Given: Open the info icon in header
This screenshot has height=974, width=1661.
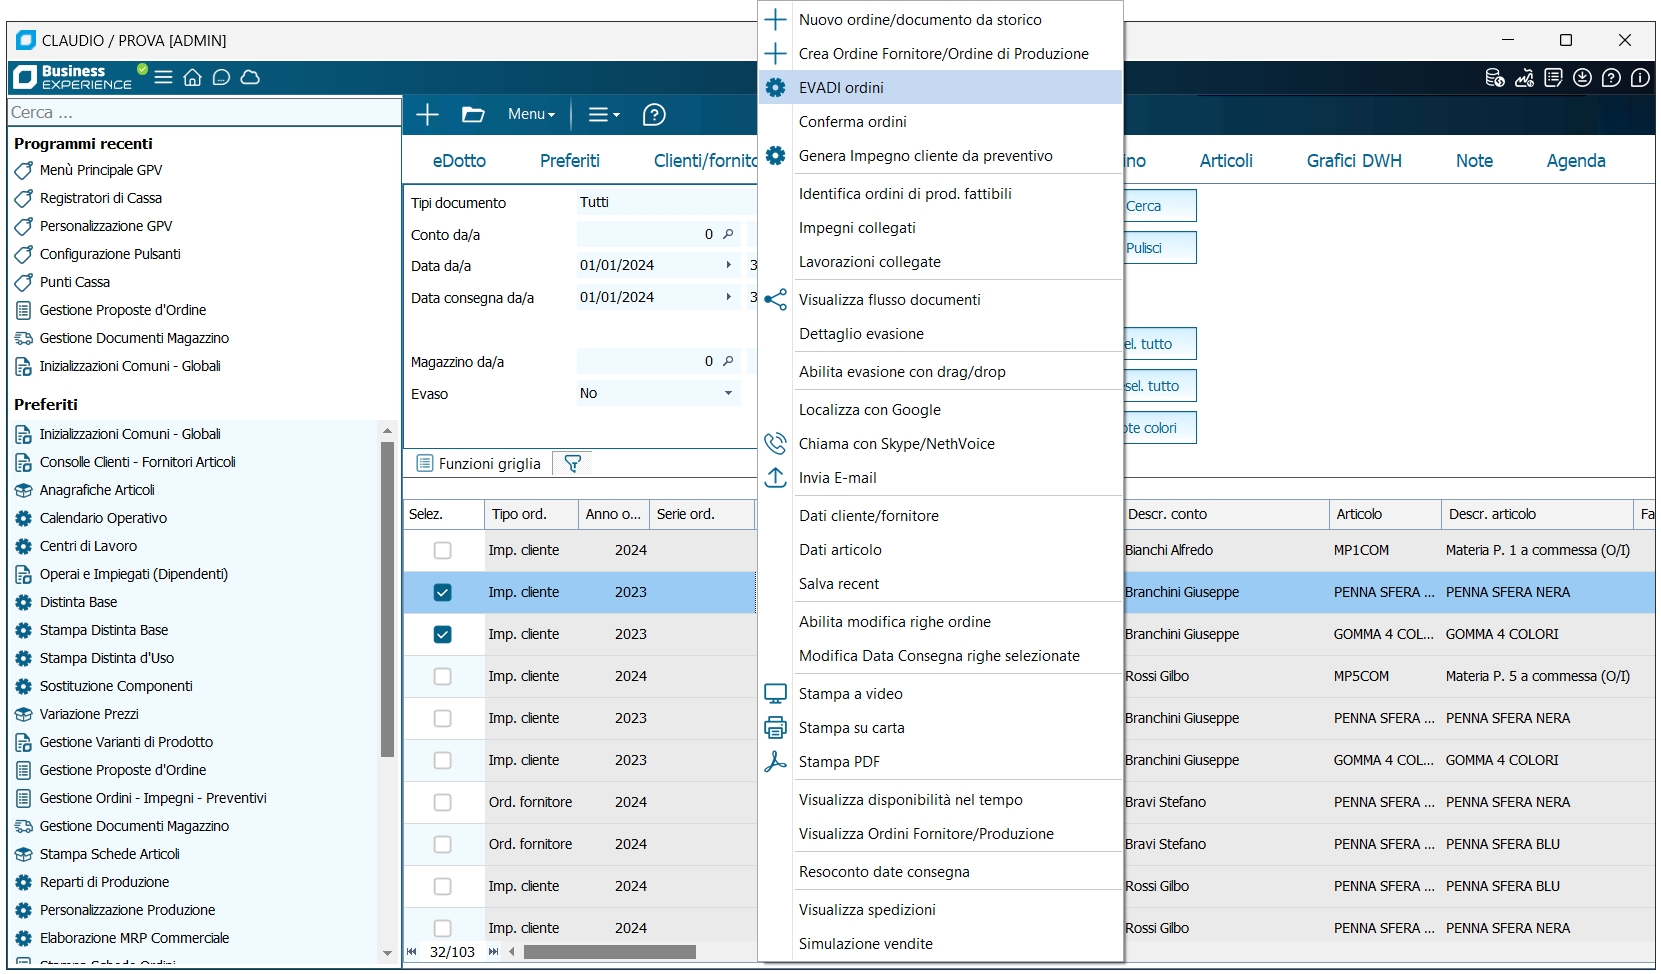Looking at the screenshot, I should pos(1640,78).
